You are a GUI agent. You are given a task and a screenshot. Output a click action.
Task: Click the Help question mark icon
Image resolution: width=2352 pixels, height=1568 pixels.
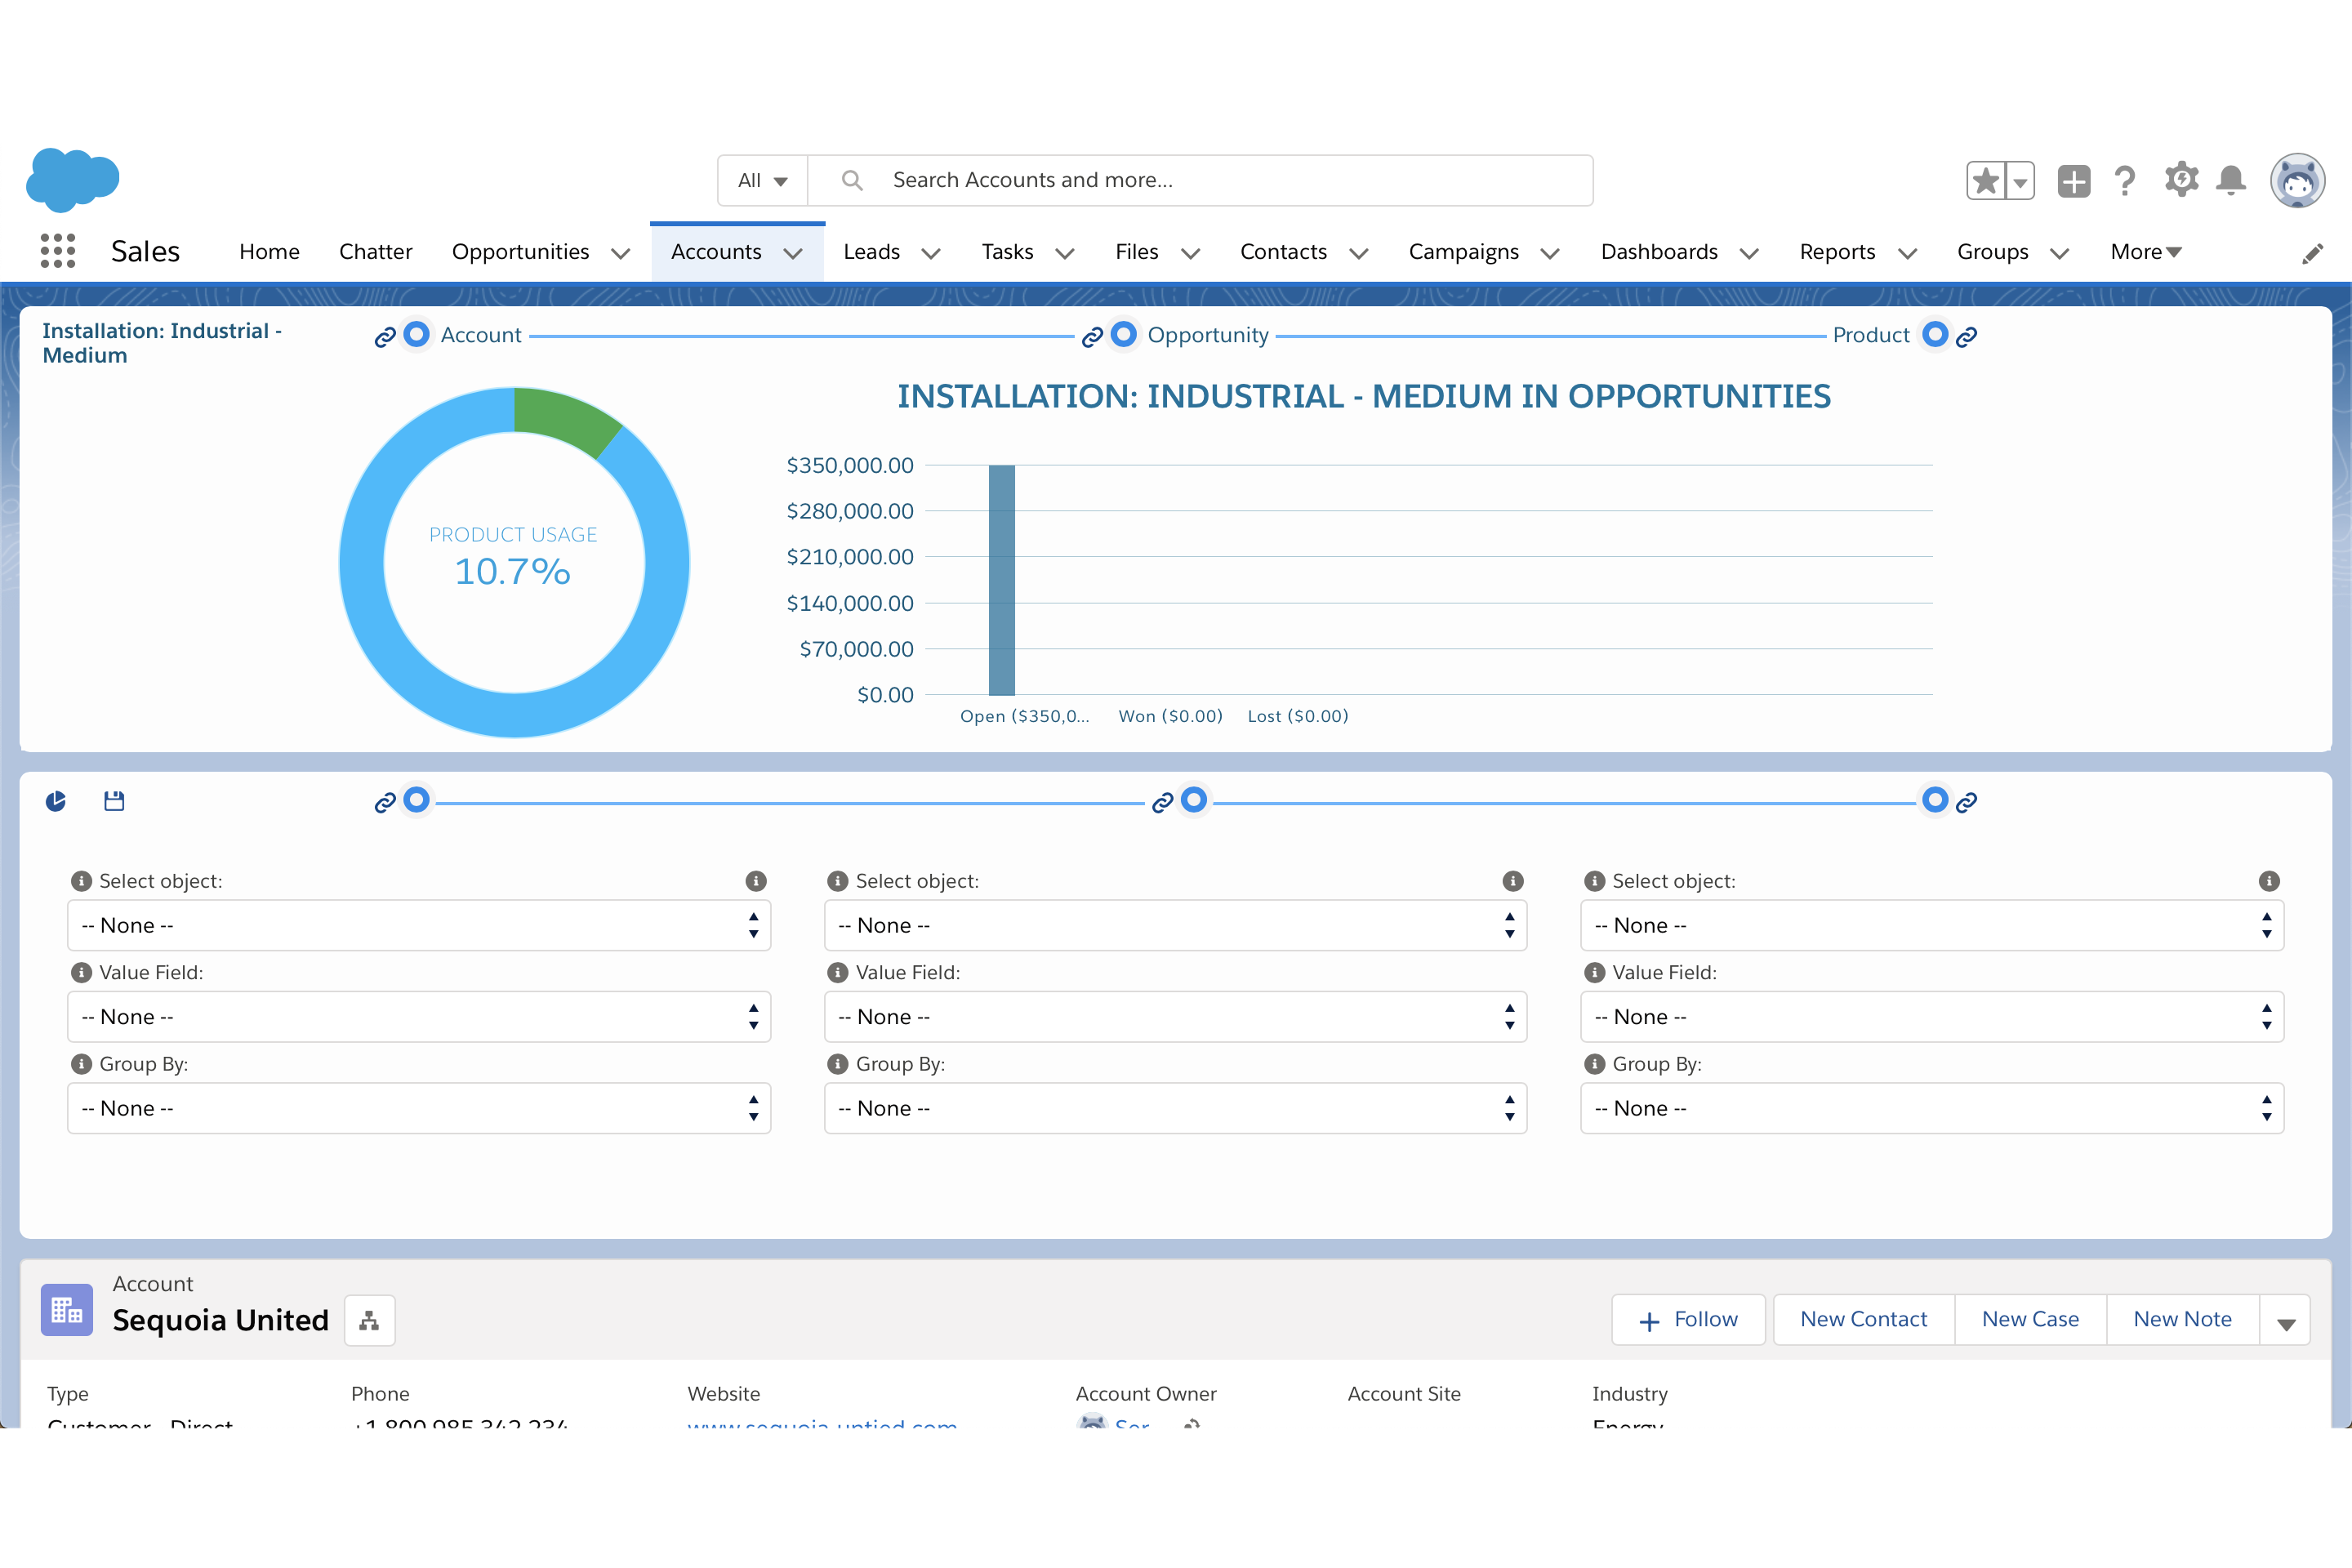2125,180
